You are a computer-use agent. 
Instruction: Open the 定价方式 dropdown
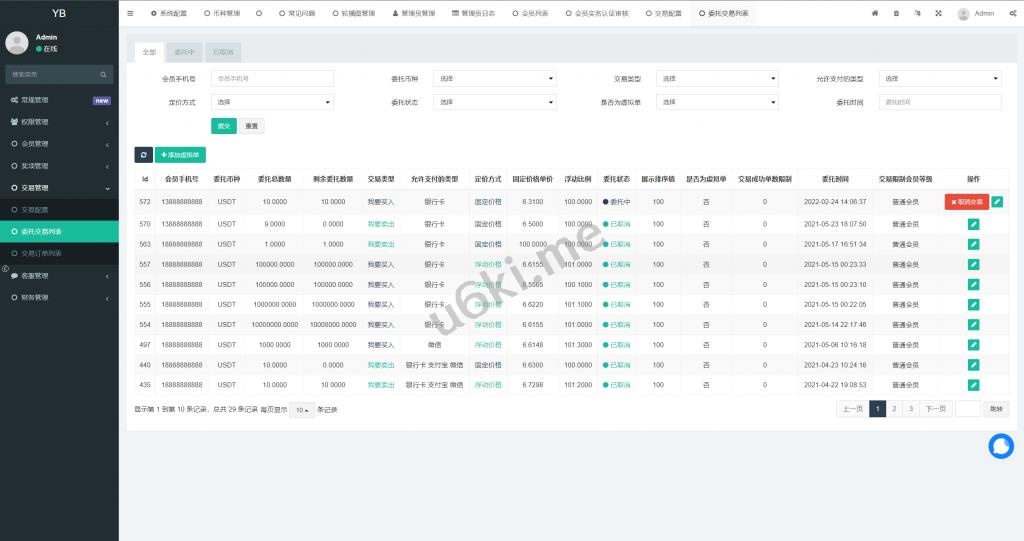(271, 102)
